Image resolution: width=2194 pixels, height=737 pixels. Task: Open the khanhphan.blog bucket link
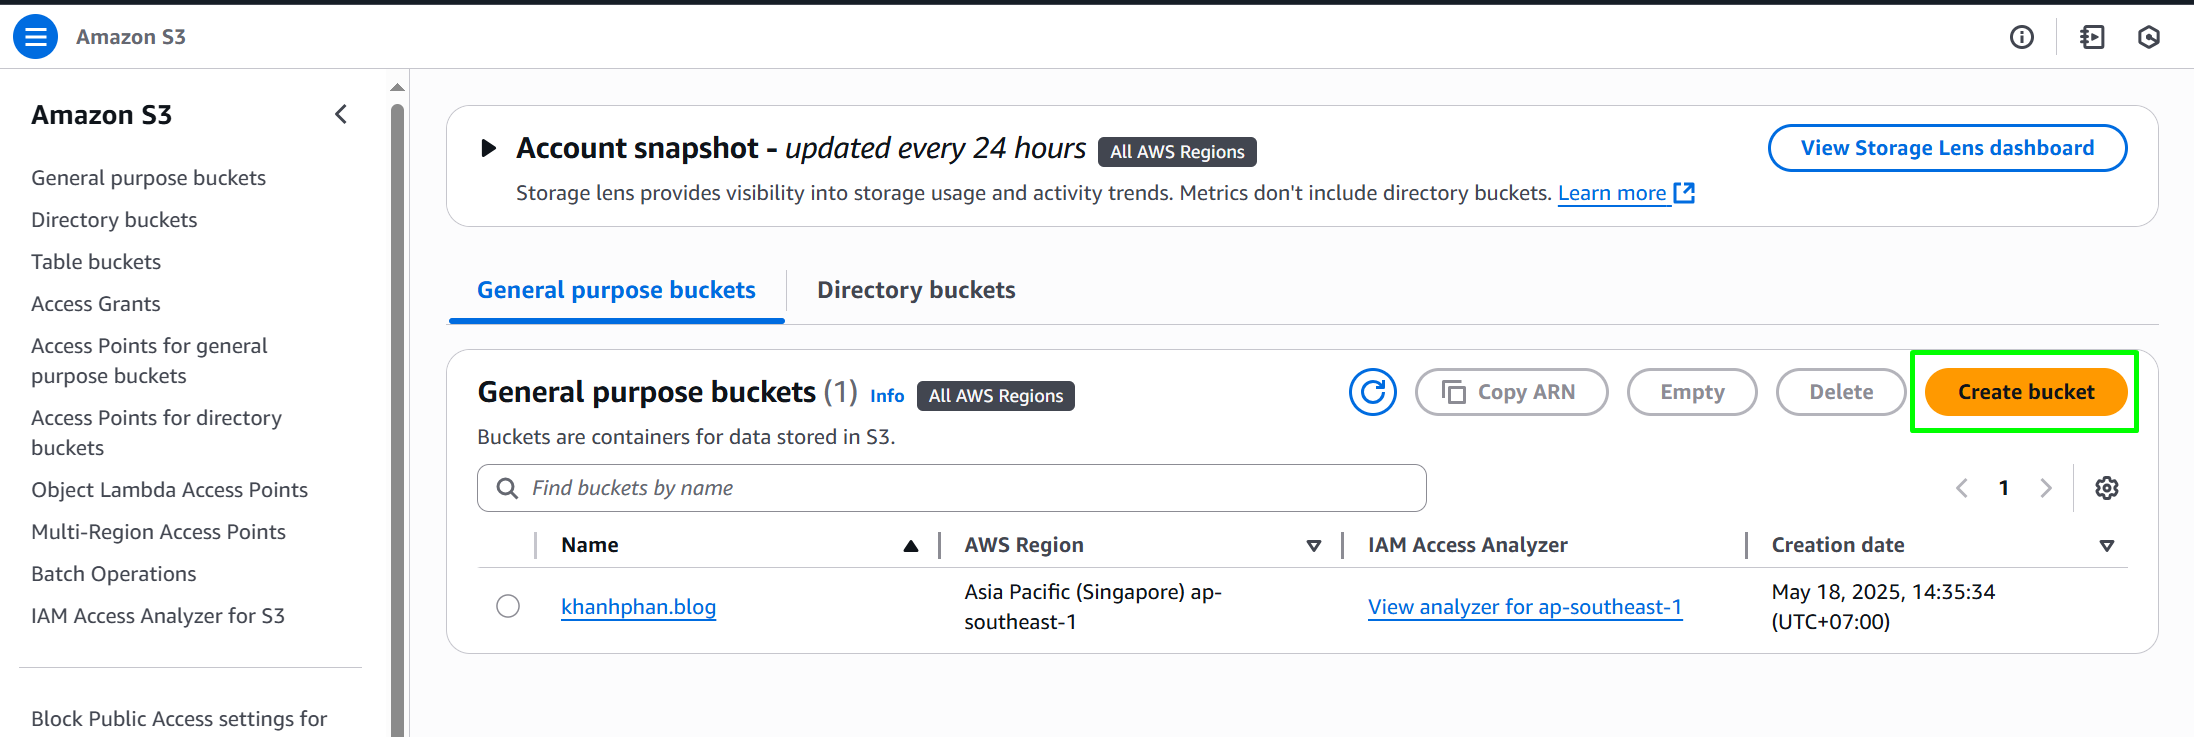click(x=638, y=607)
